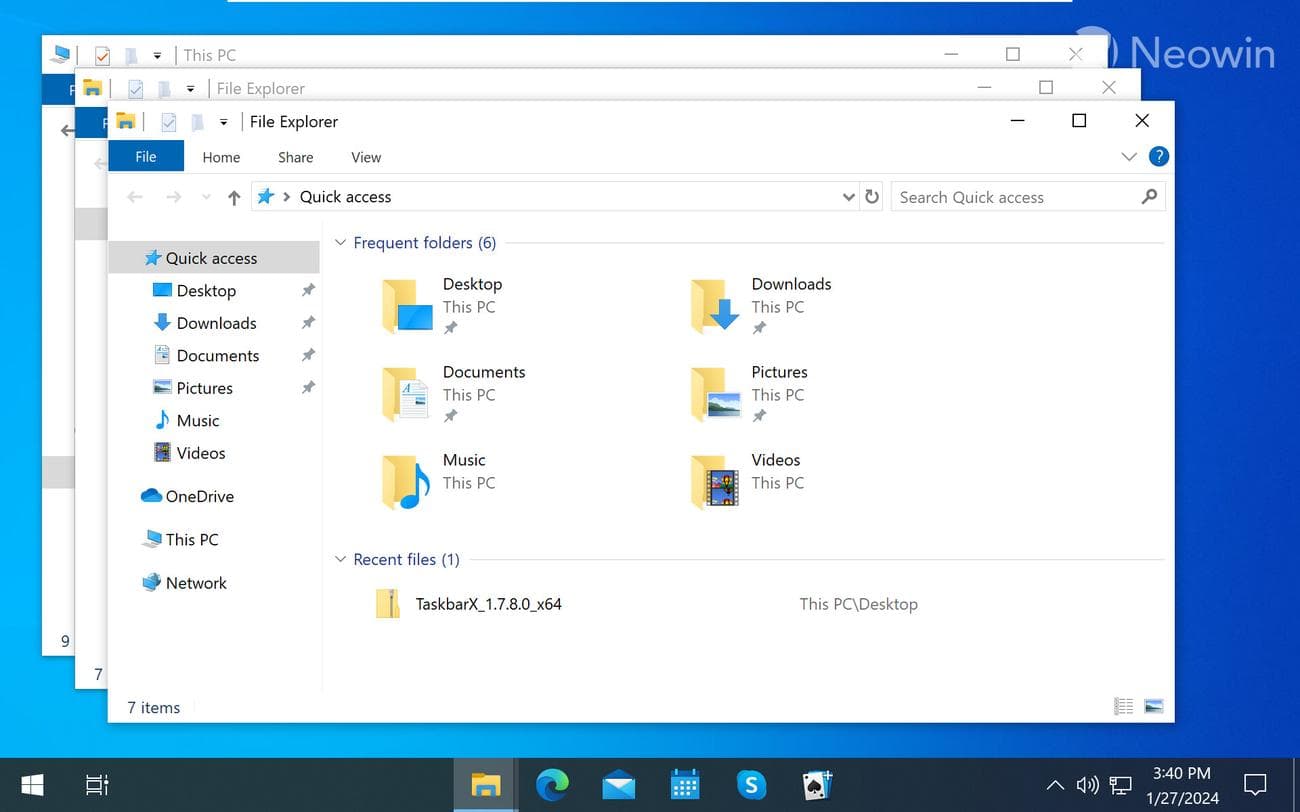Open the Customize Quick Access Toolbar dropdown

(224, 121)
